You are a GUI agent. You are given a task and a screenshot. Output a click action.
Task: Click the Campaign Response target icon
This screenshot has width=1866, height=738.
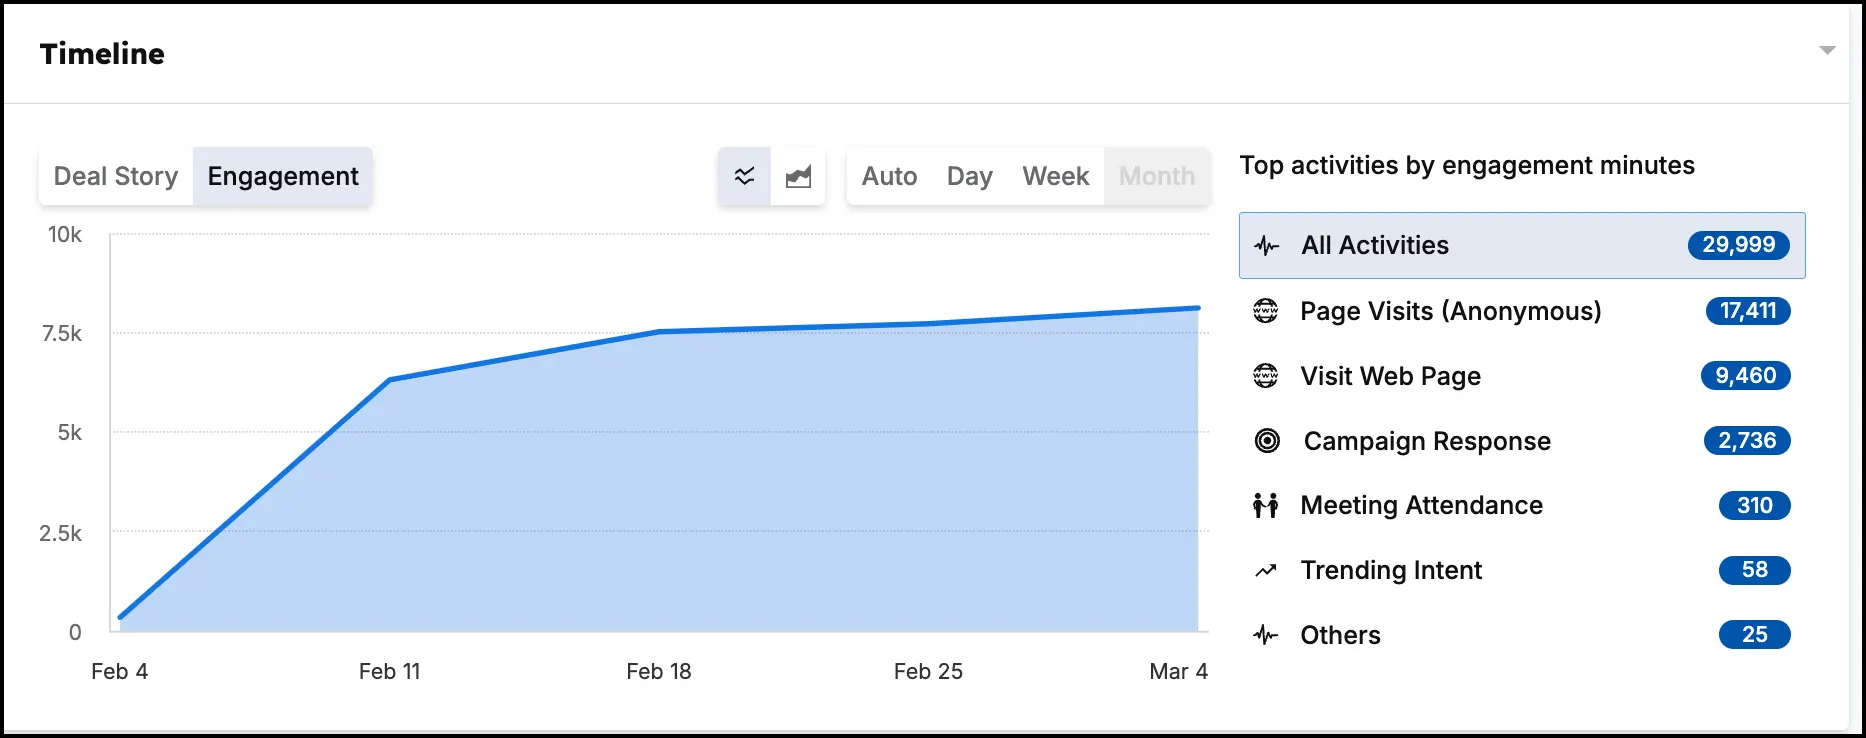(x=1267, y=441)
